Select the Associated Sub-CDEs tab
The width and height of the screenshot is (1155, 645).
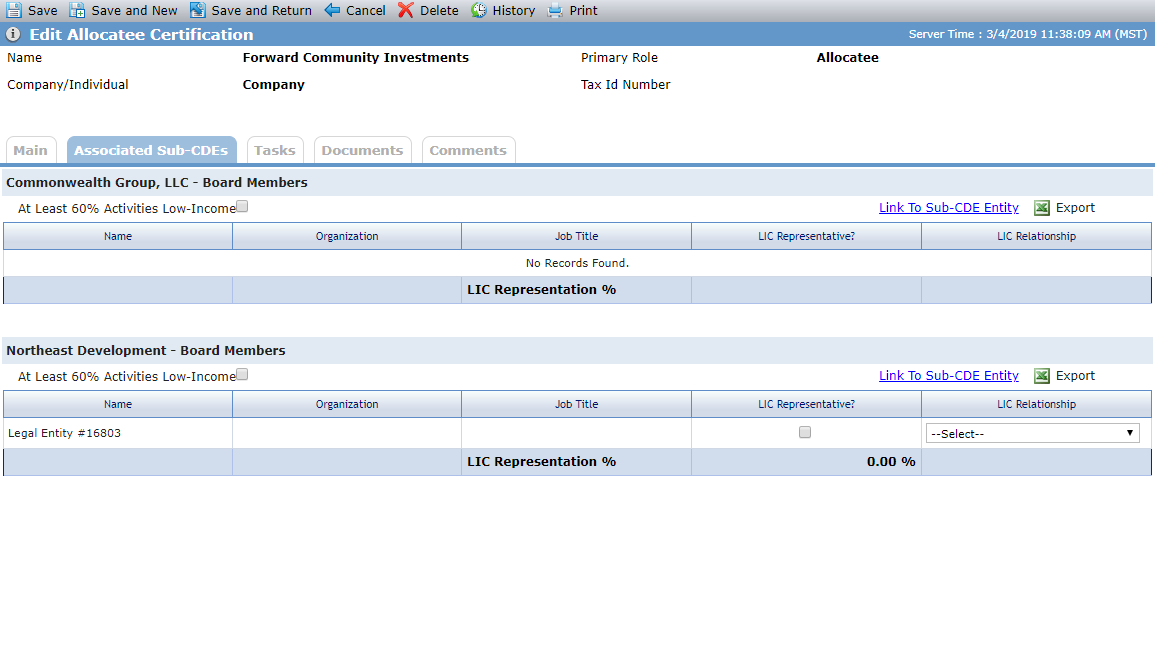152,150
